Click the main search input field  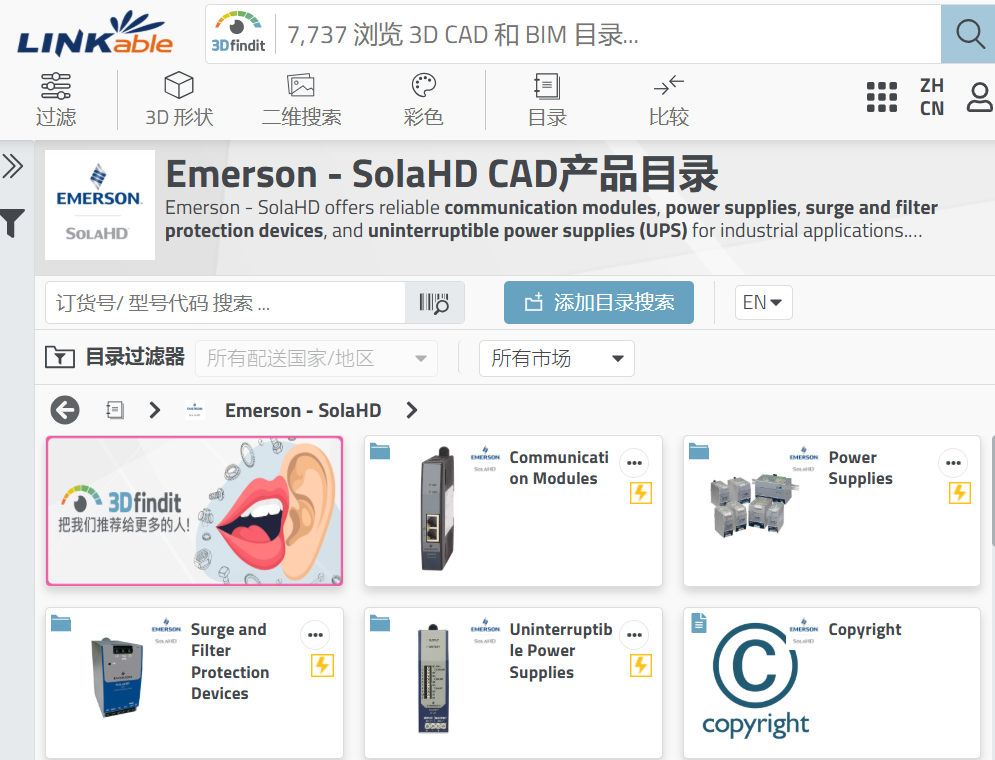coord(608,34)
